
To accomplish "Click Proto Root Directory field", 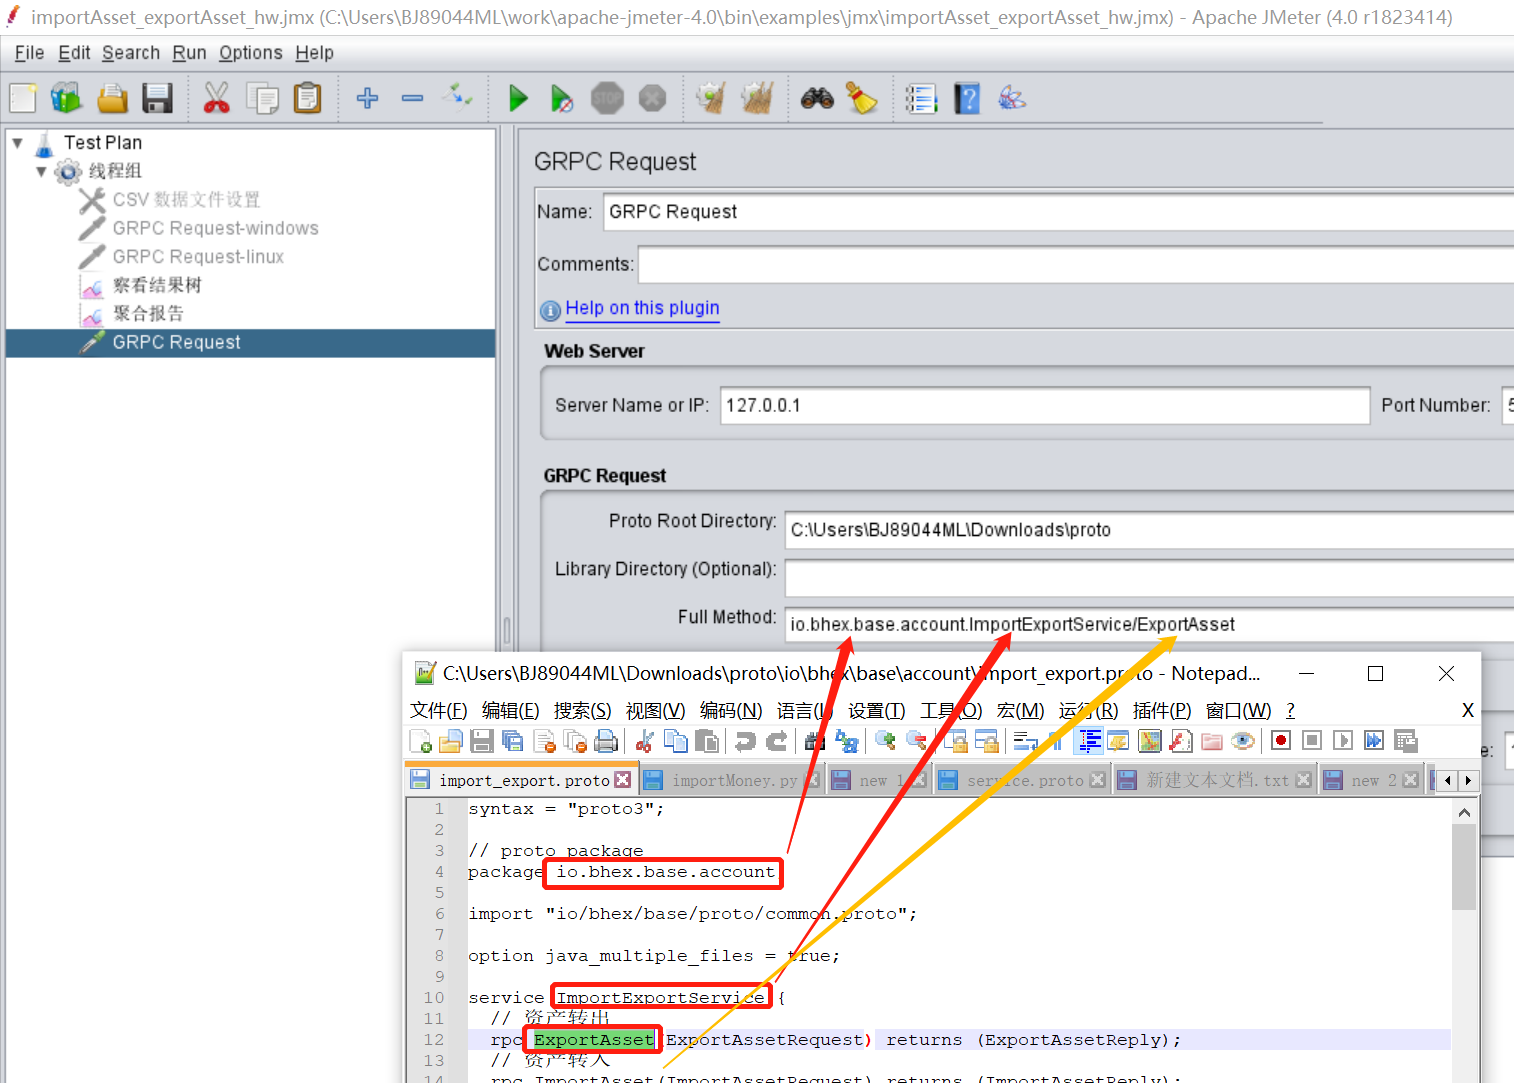I will [1149, 530].
